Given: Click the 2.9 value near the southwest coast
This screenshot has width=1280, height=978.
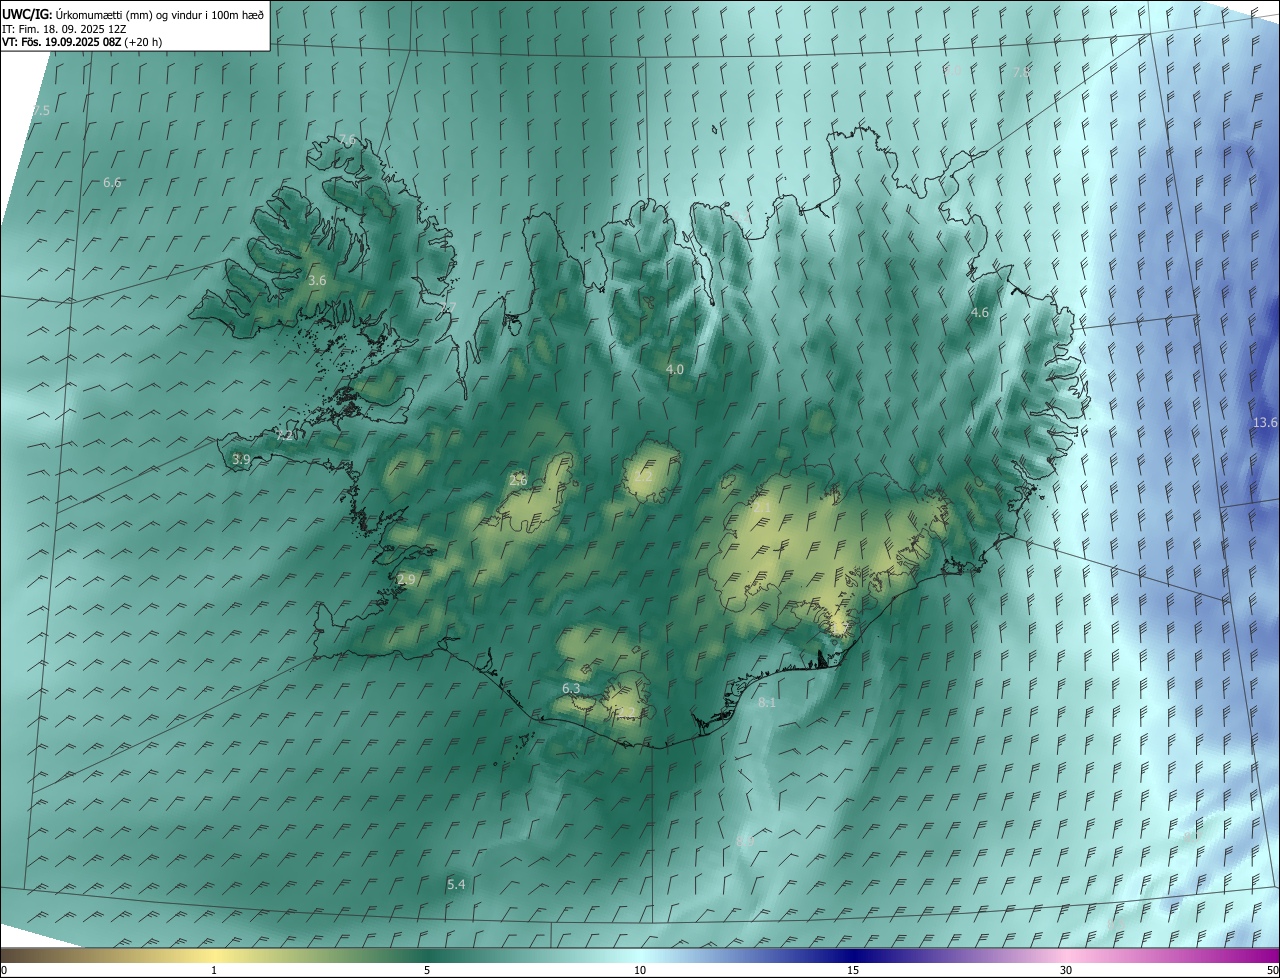Looking at the screenshot, I should [x=406, y=580].
